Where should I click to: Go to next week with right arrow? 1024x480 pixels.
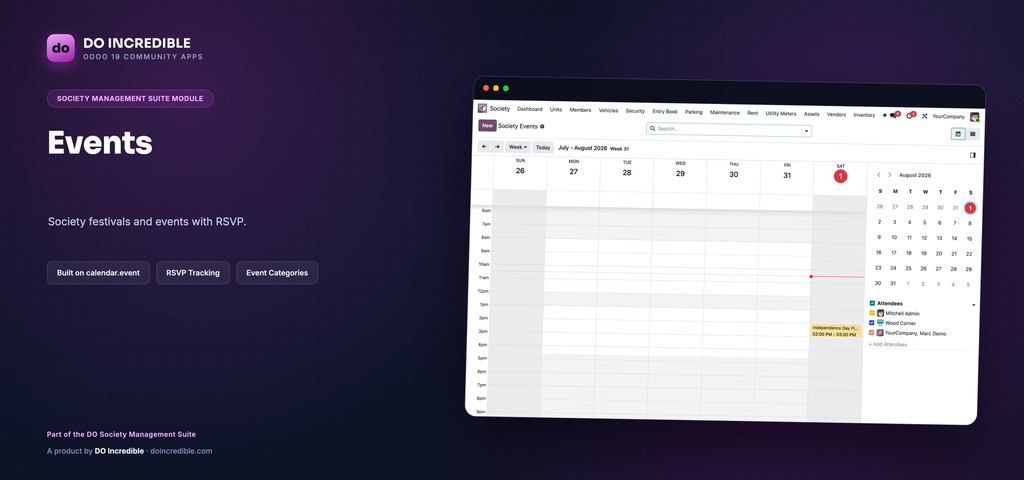pyautogui.click(x=497, y=147)
